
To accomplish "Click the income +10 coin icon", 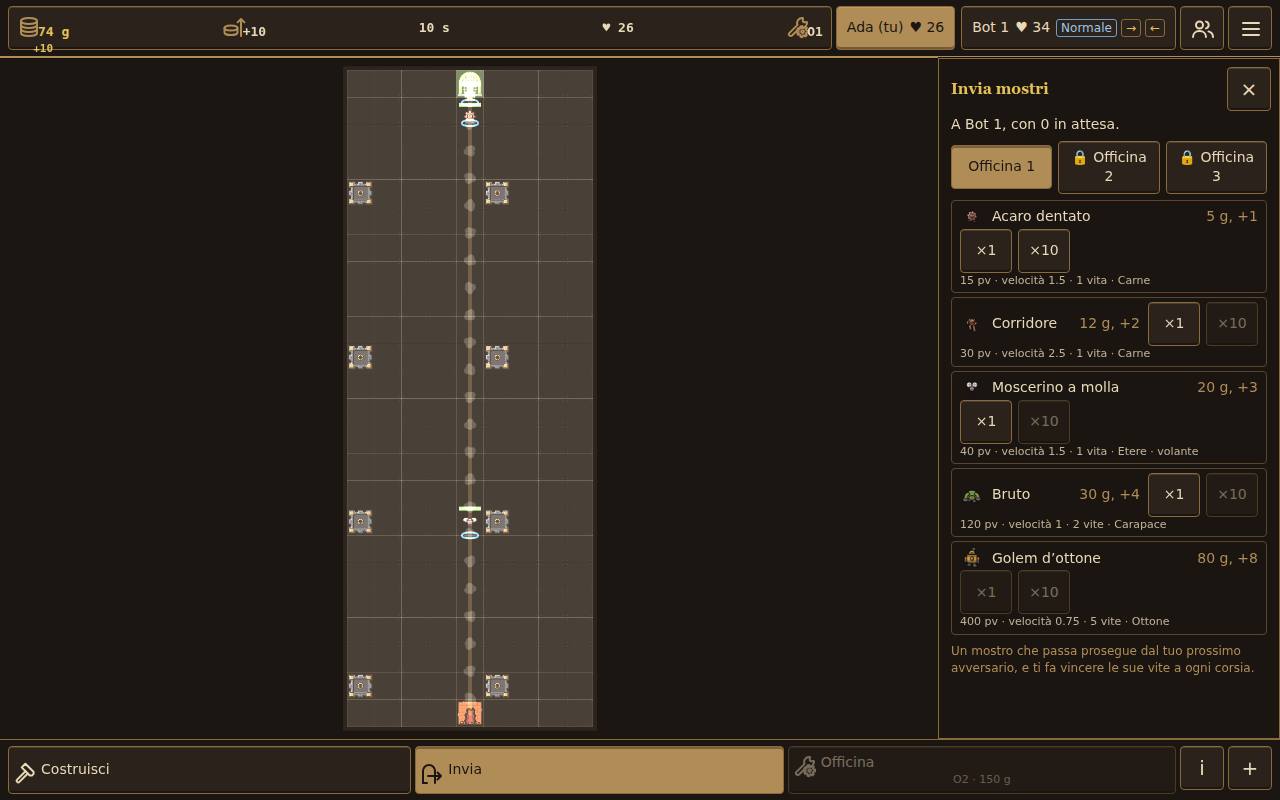I will [x=233, y=27].
